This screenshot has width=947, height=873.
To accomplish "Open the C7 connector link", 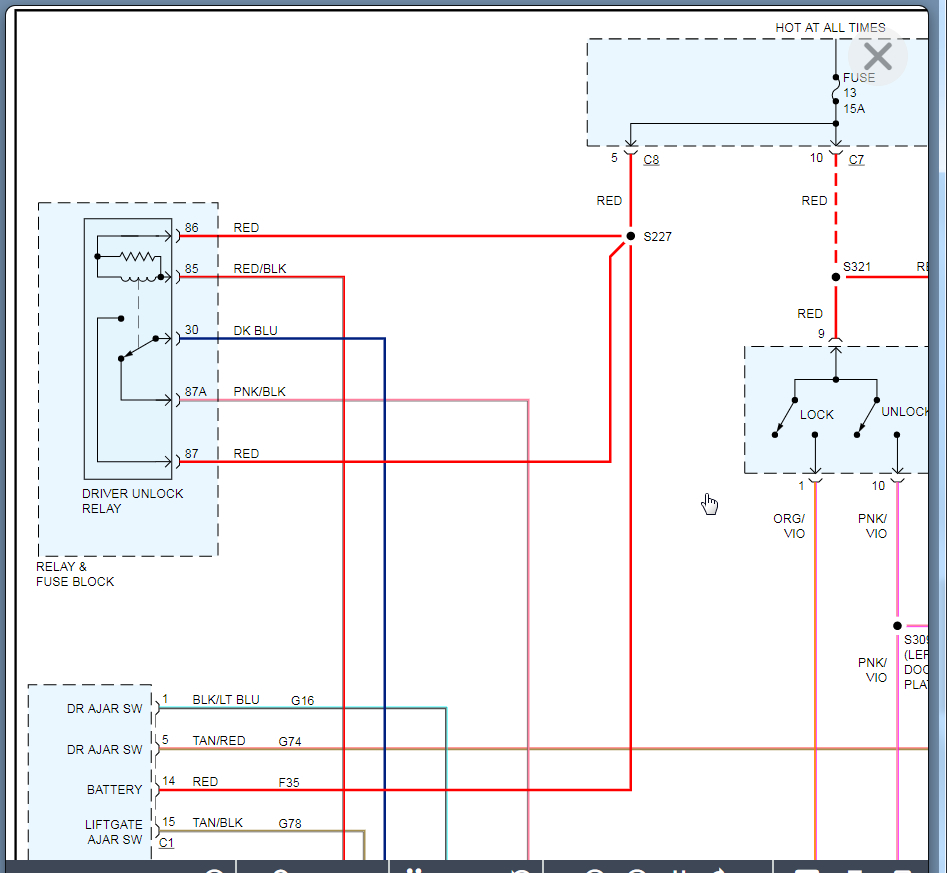I will point(856,159).
